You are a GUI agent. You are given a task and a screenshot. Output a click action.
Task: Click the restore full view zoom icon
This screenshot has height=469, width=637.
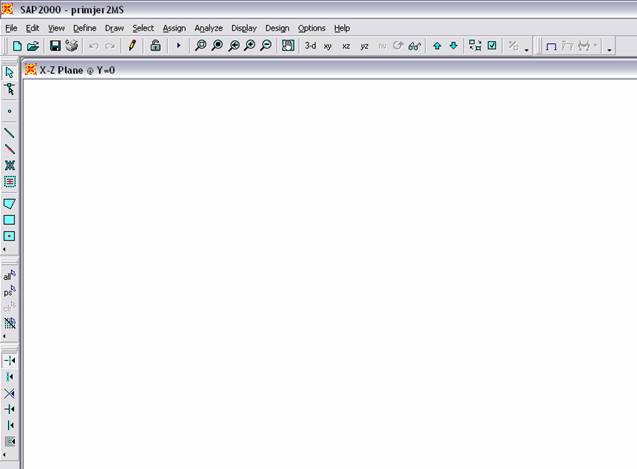click(217, 46)
